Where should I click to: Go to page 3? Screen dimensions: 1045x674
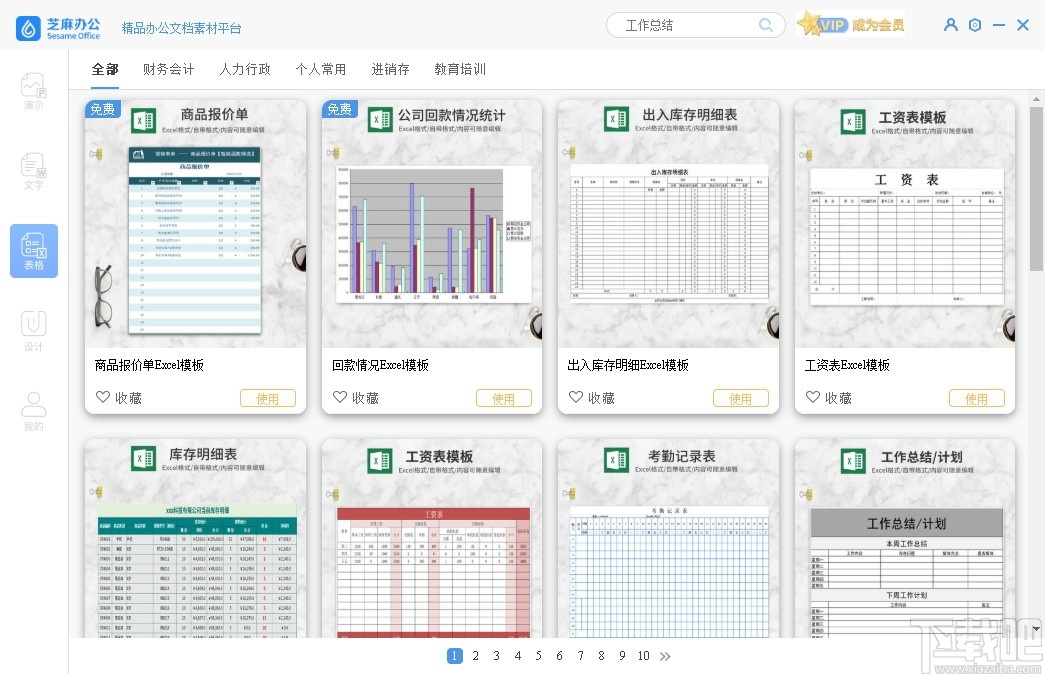497,656
